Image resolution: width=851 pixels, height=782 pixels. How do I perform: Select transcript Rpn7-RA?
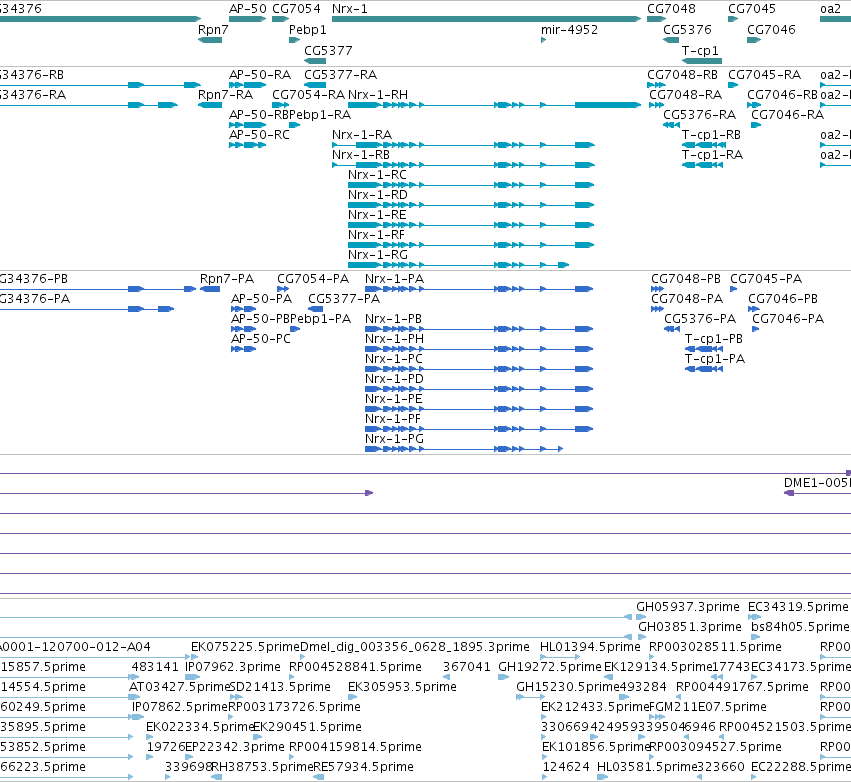(x=225, y=94)
